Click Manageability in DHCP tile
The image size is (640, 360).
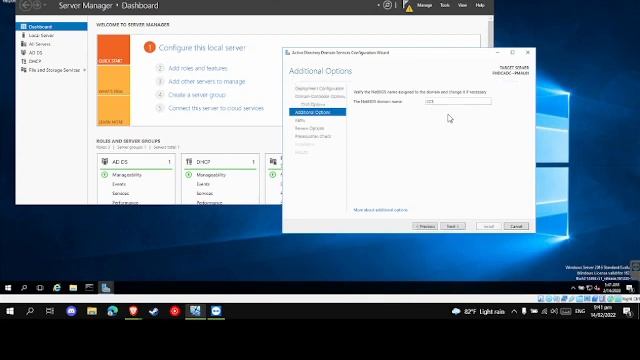click(211, 175)
